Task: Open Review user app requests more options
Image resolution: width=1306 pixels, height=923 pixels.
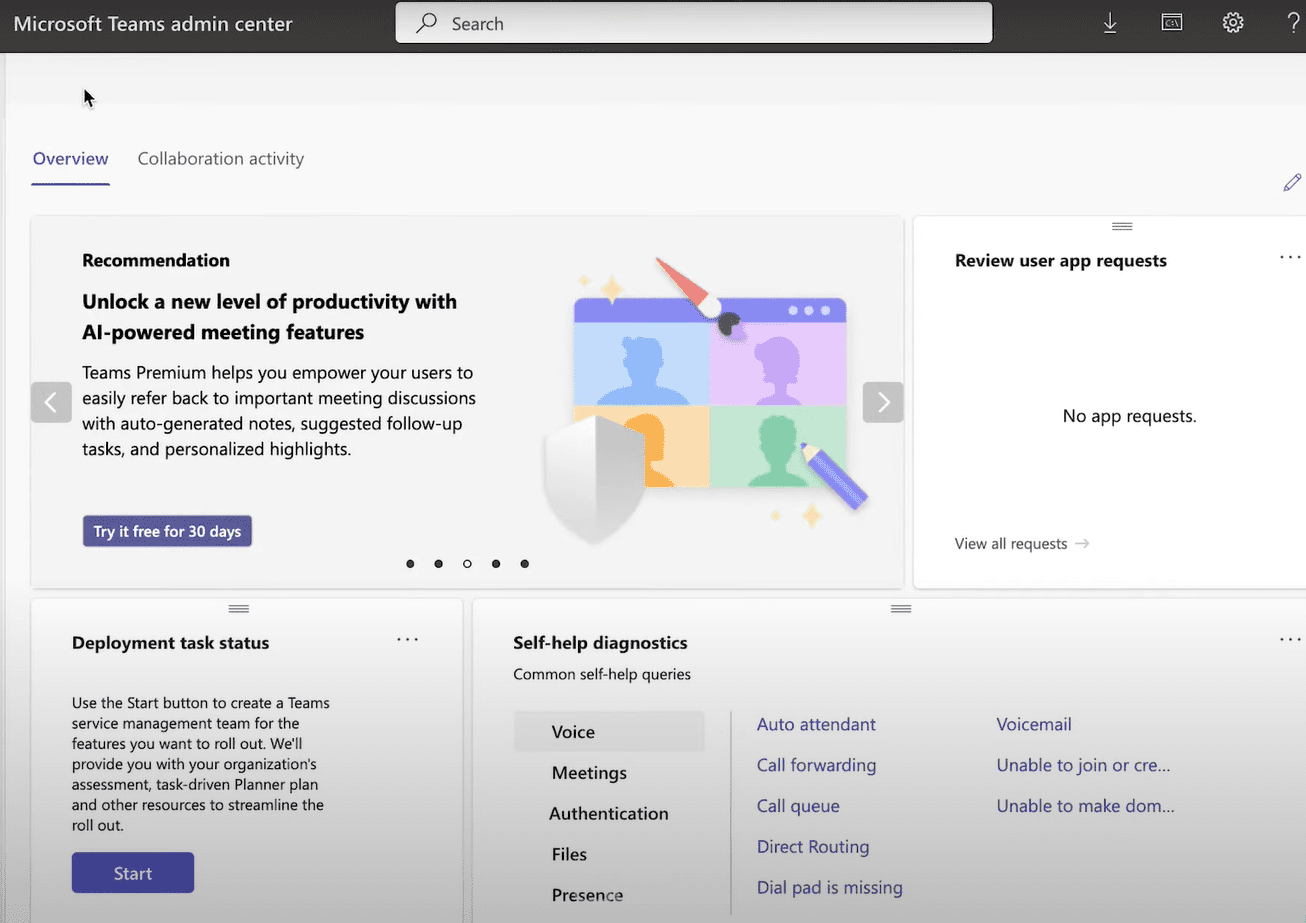Action: 1290,257
